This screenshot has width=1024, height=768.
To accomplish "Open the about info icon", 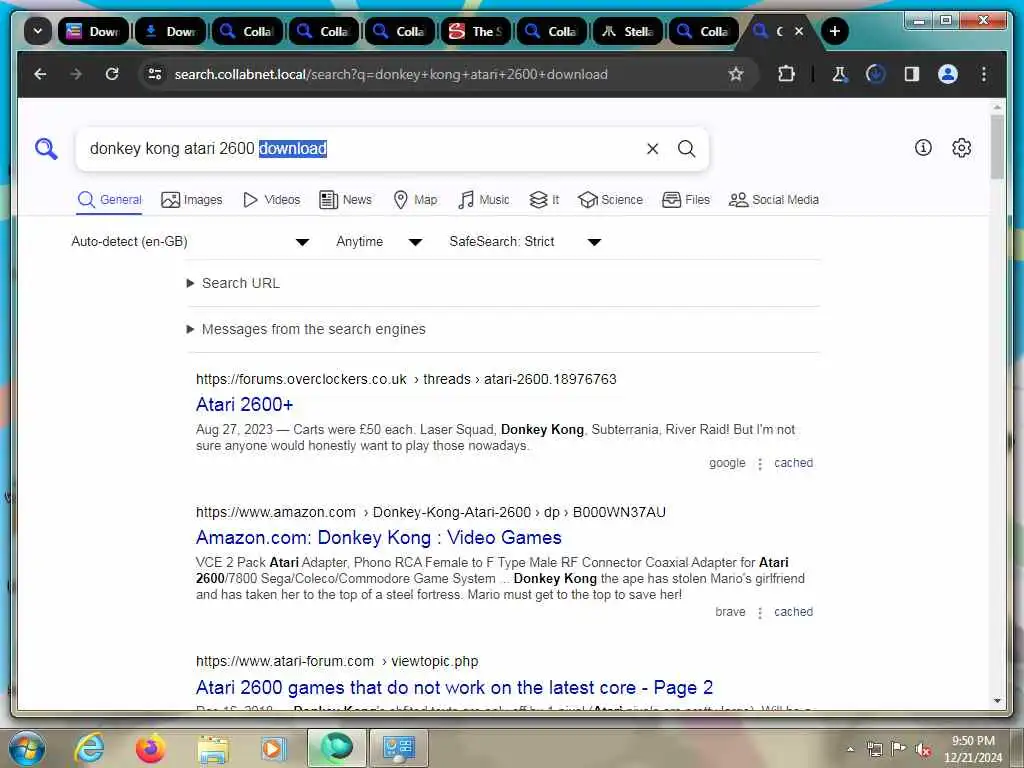I will (923, 148).
